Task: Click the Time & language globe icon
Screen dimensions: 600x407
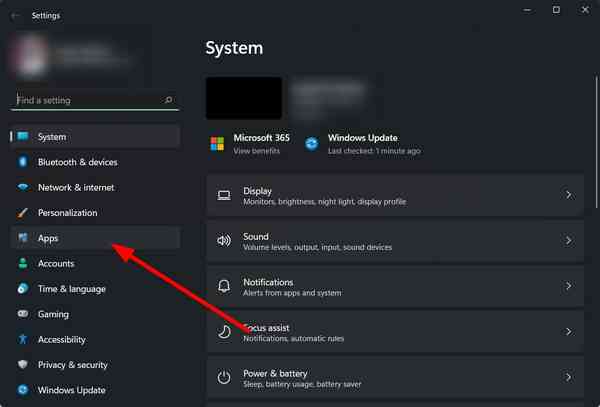Action: (x=22, y=289)
